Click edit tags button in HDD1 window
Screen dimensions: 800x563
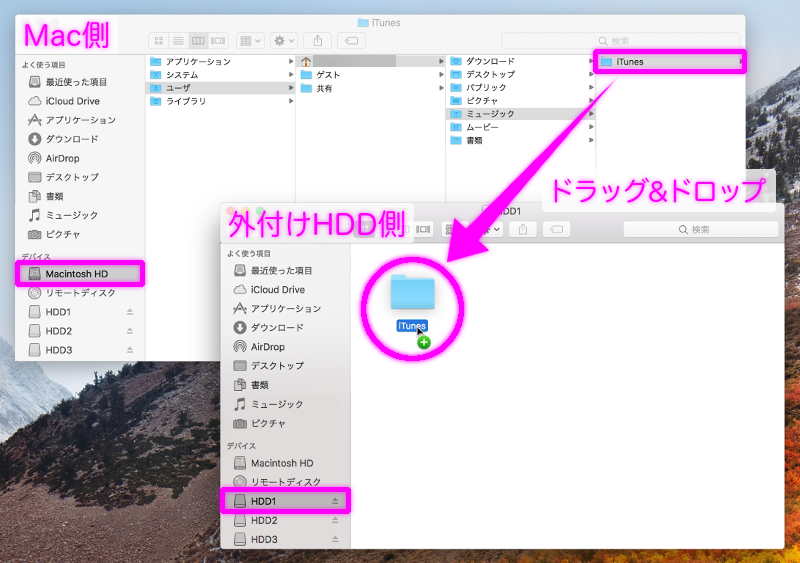coord(556,230)
